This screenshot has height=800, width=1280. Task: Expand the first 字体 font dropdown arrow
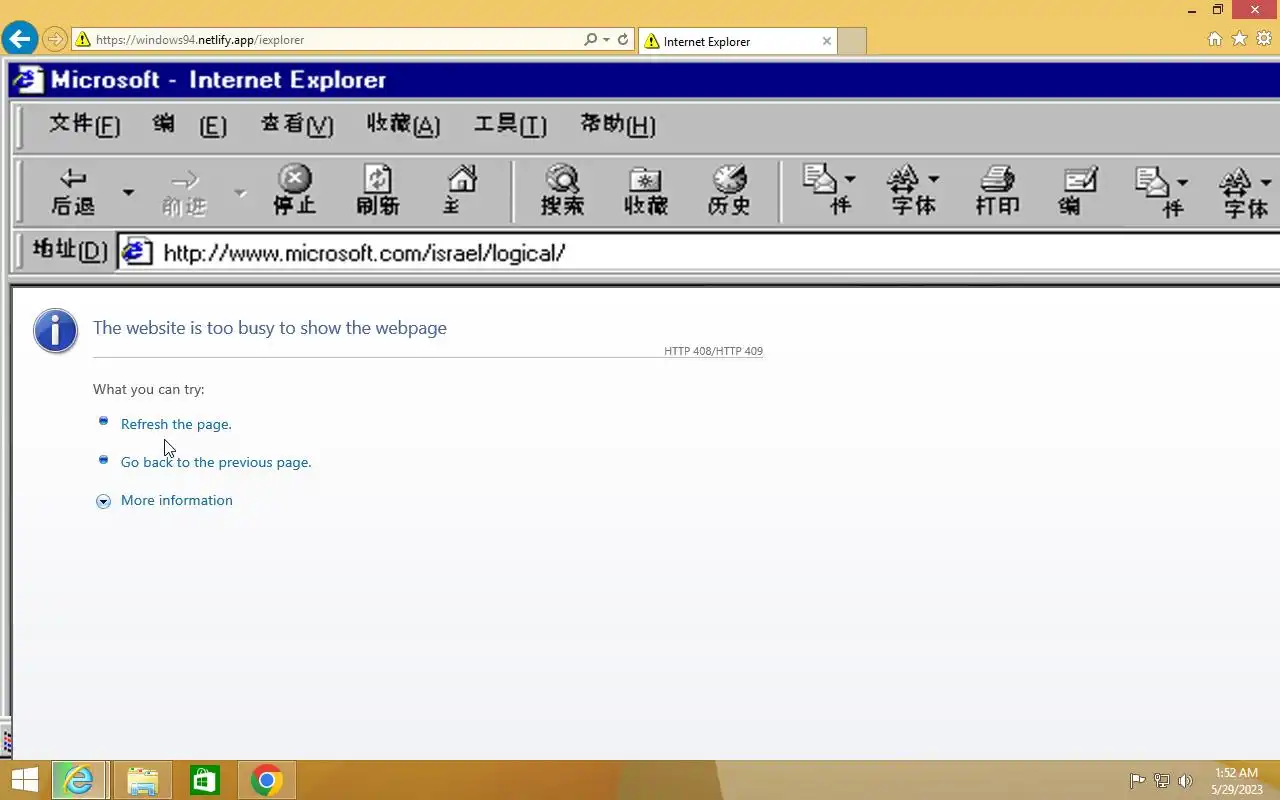click(x=934, y=180)
